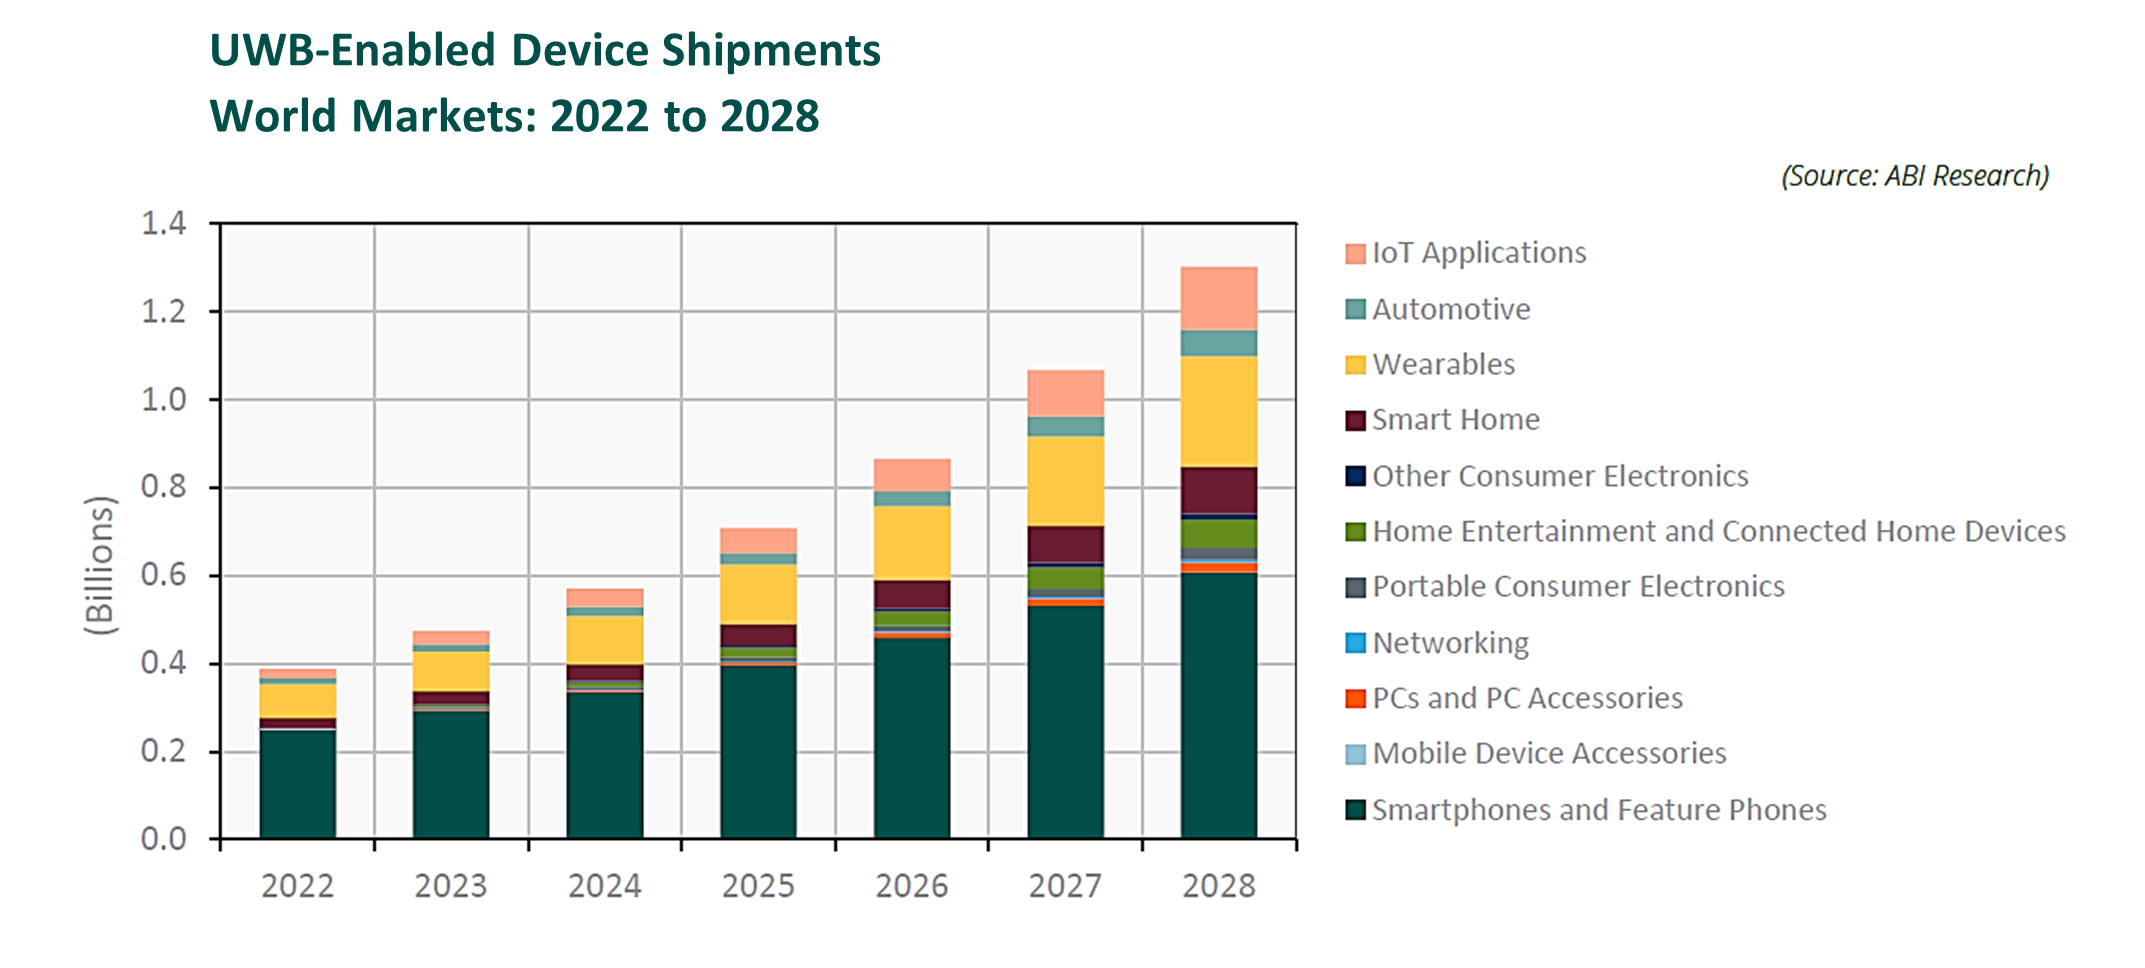Viewport: 2145px width, 968px height.
Task: Select the IoT Applications segment of the 2028 bar
Action: (1218, 298)
